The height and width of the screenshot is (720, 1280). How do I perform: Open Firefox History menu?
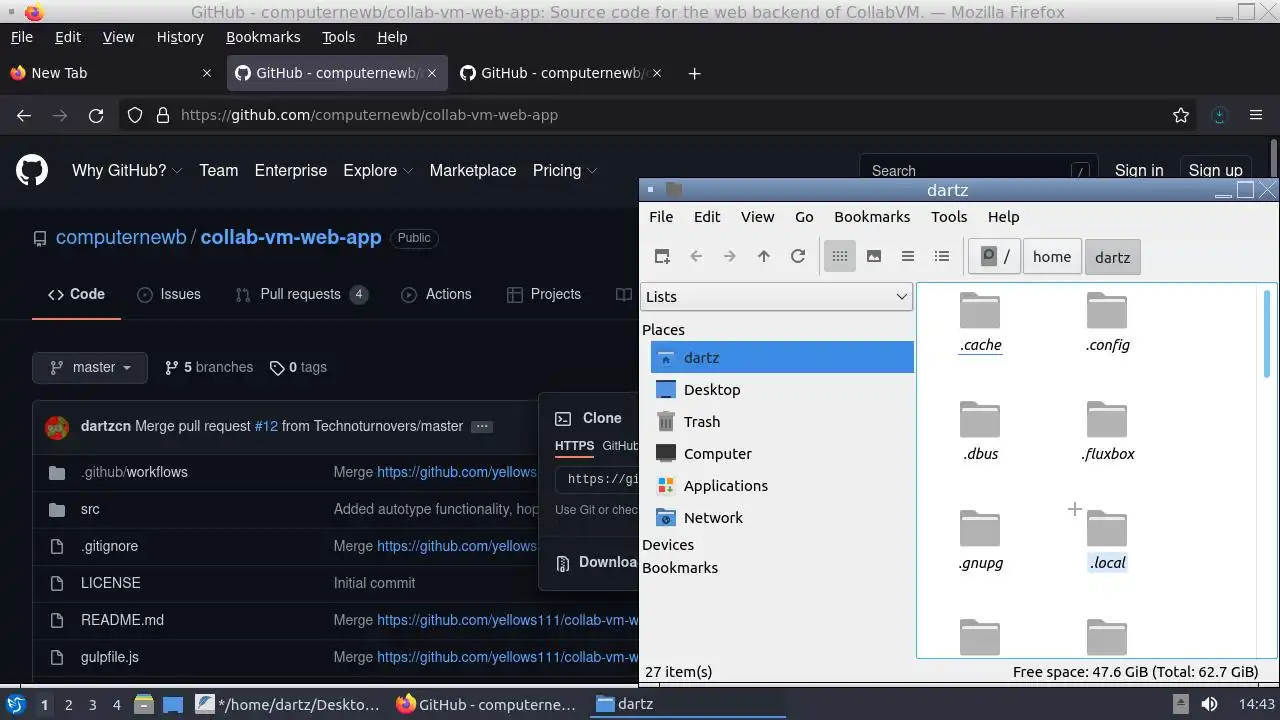pos(180,37)
